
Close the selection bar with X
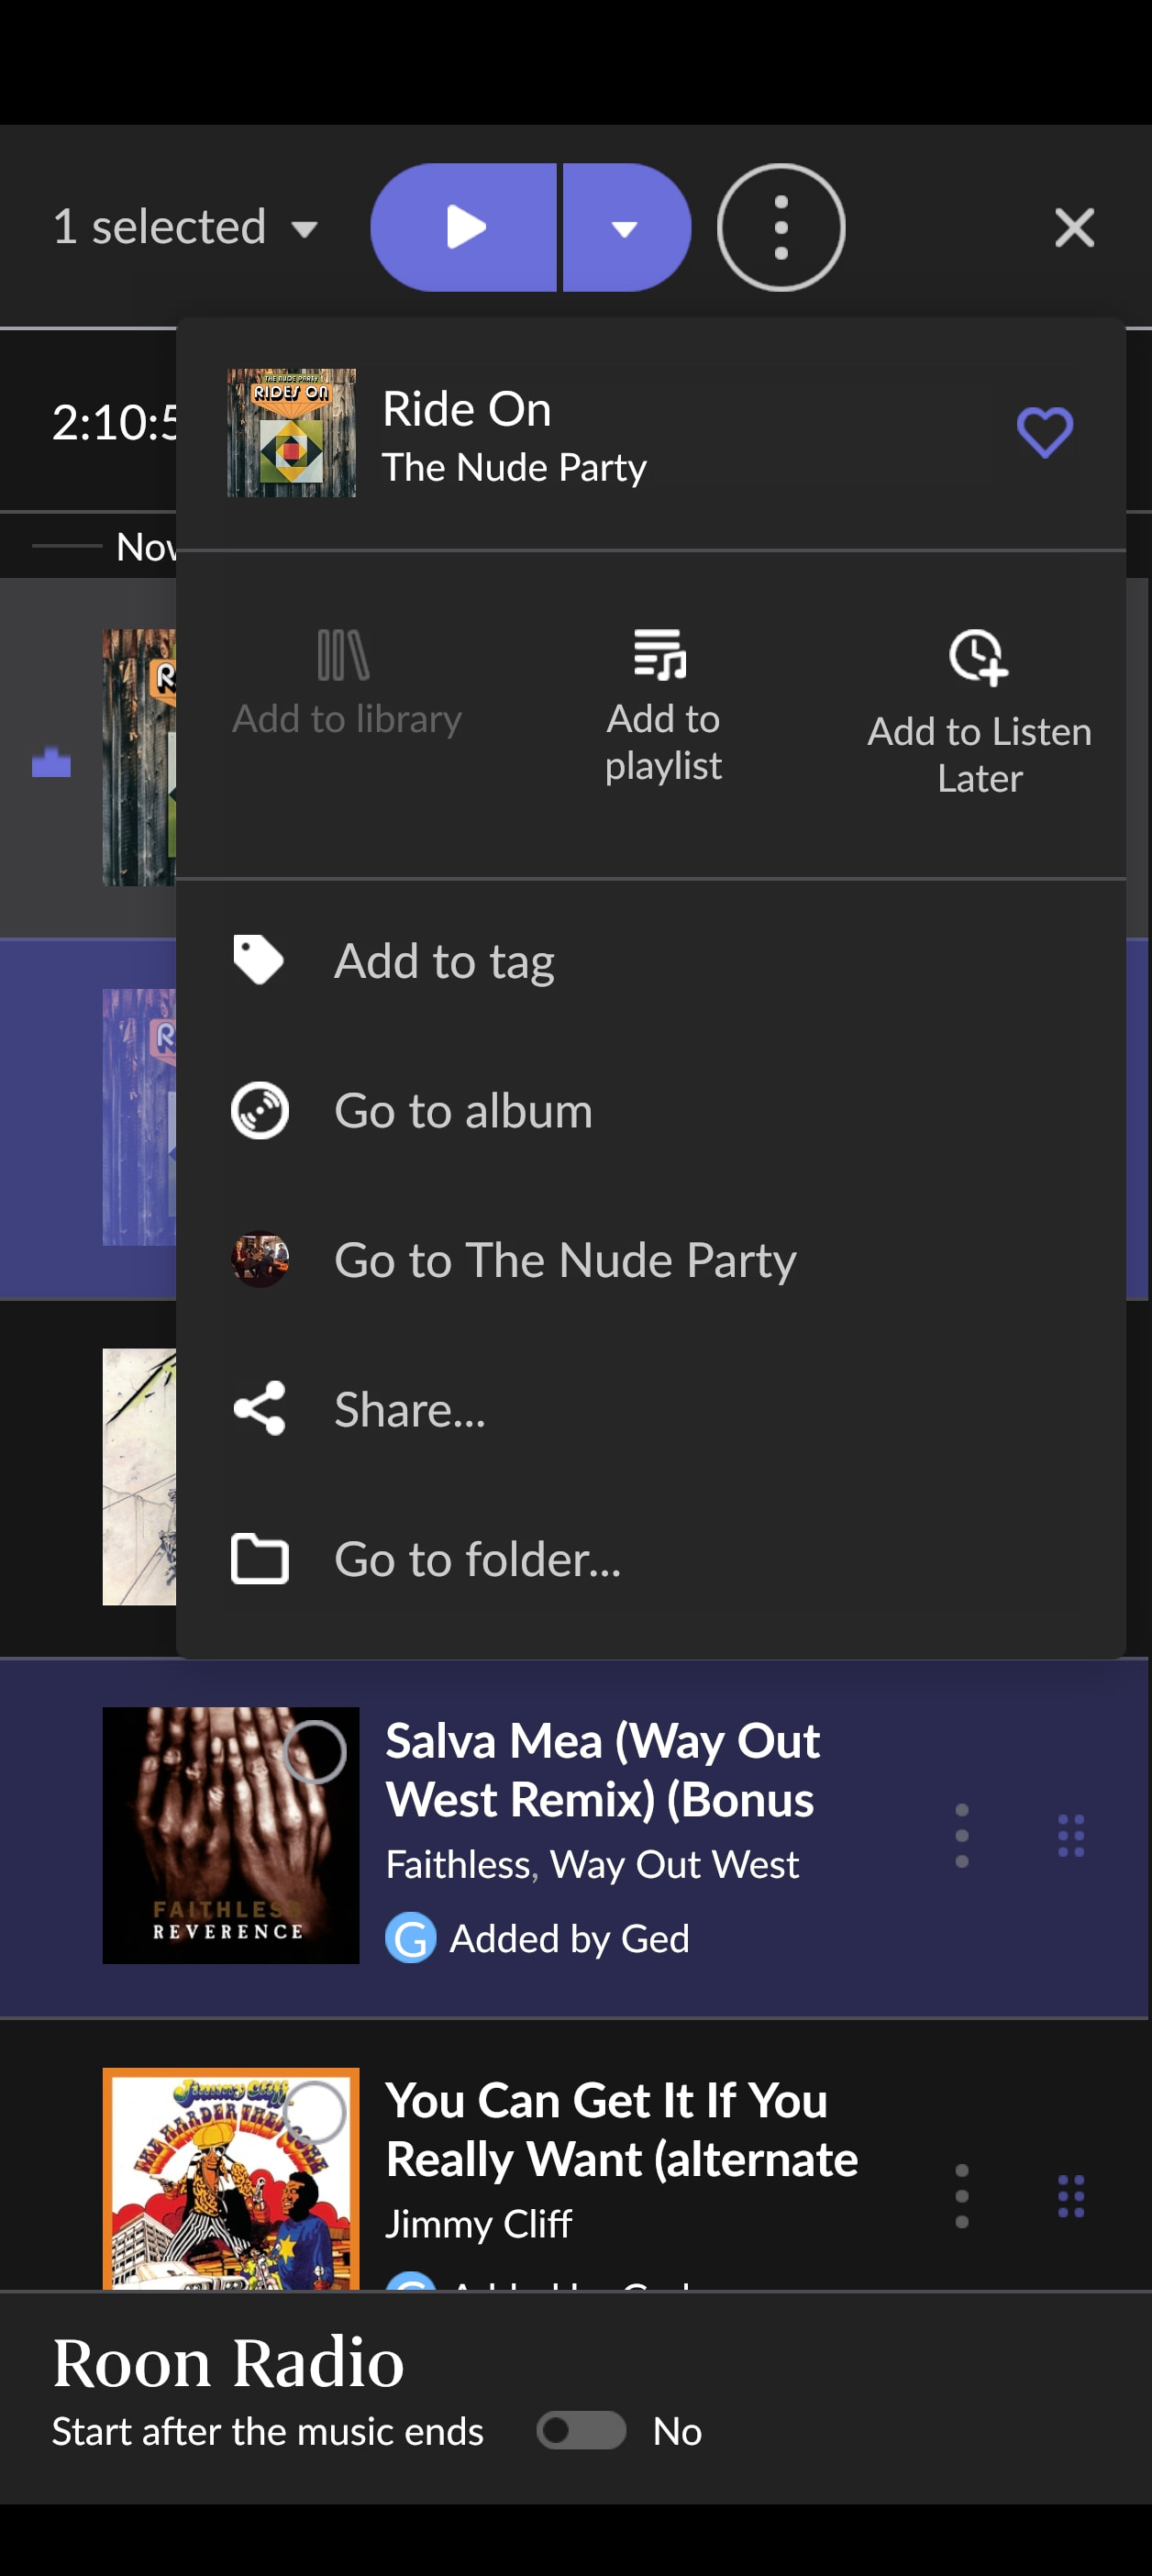1075,228
